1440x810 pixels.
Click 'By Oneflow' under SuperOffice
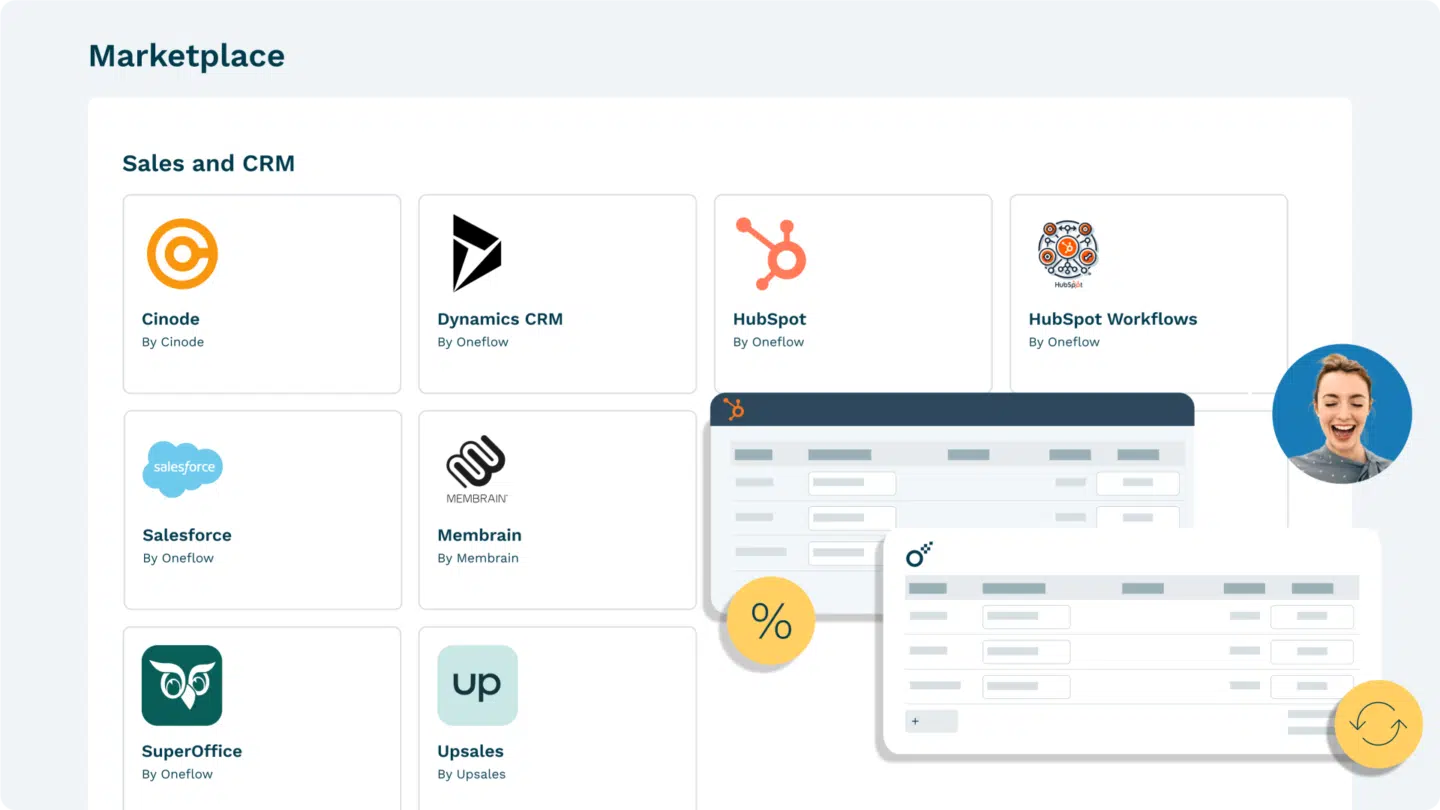(178, 774)
